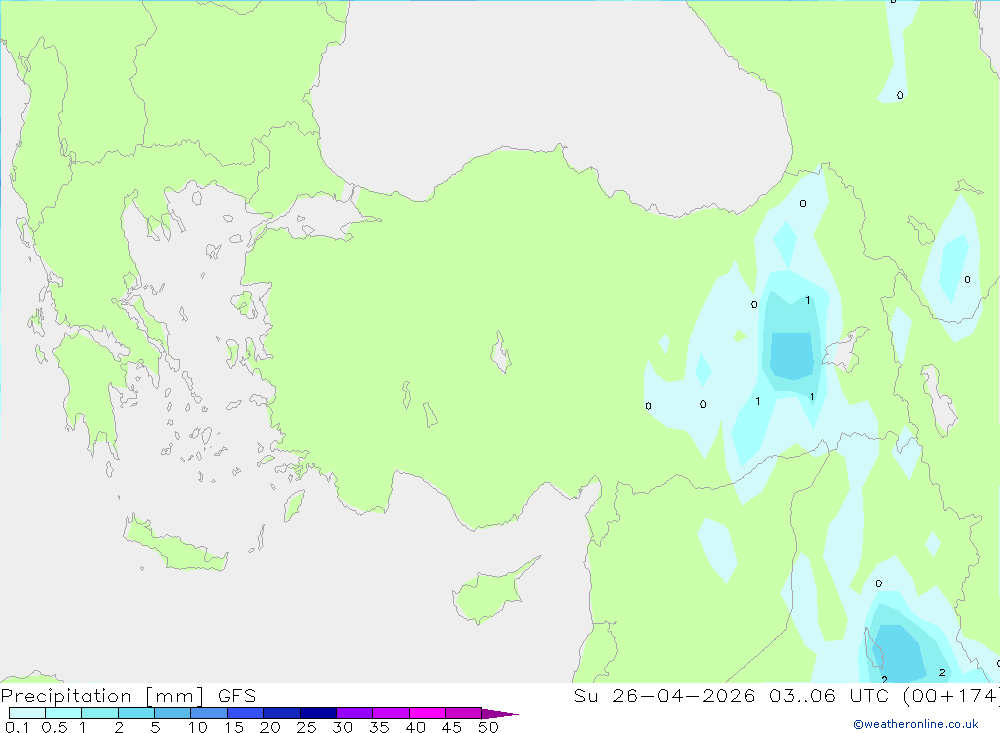Click the "GFS" model label

pyautogui.click(x=237, y=696)
